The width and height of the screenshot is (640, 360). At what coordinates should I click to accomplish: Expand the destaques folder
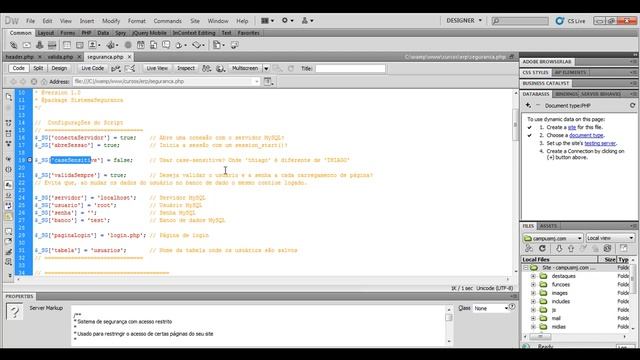pyautogui.click(x=533, y=276)
